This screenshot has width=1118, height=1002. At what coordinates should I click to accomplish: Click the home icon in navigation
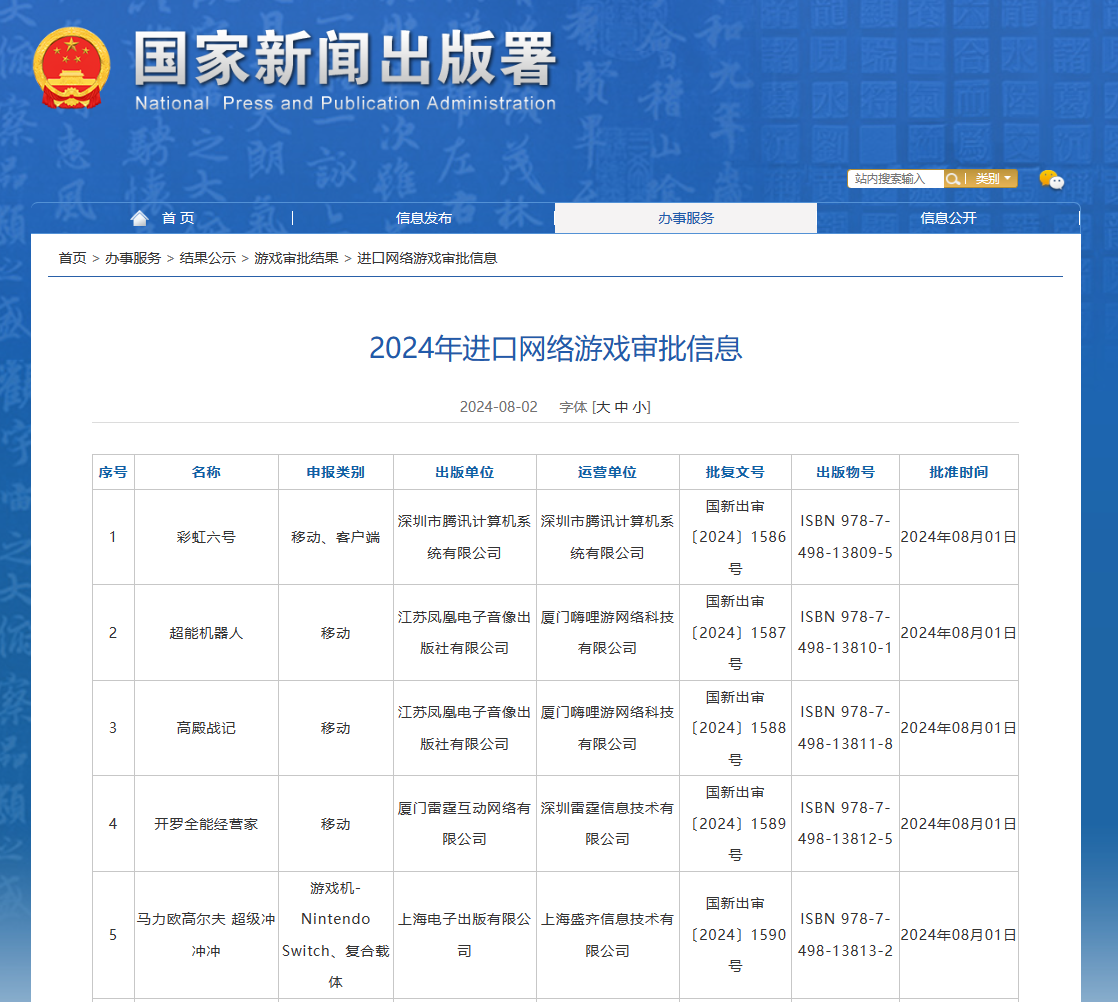point(140,218)
